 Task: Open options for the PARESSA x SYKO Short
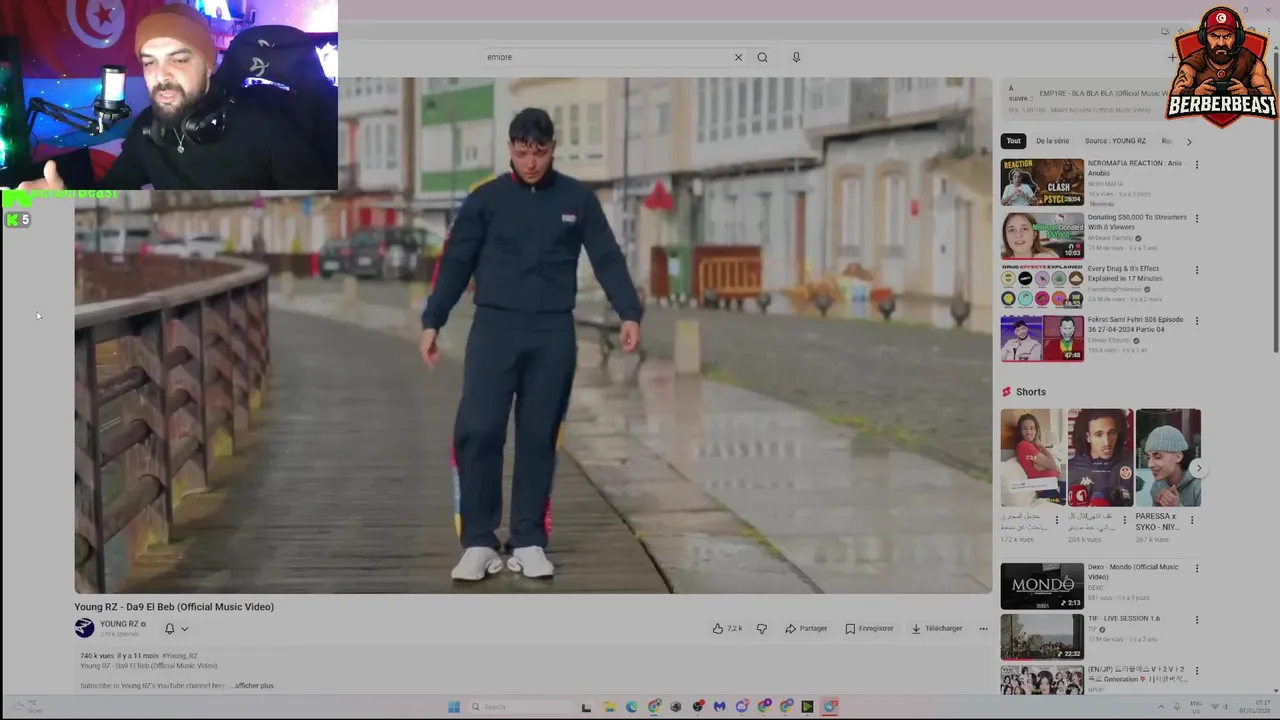(x=1191, y=520)
